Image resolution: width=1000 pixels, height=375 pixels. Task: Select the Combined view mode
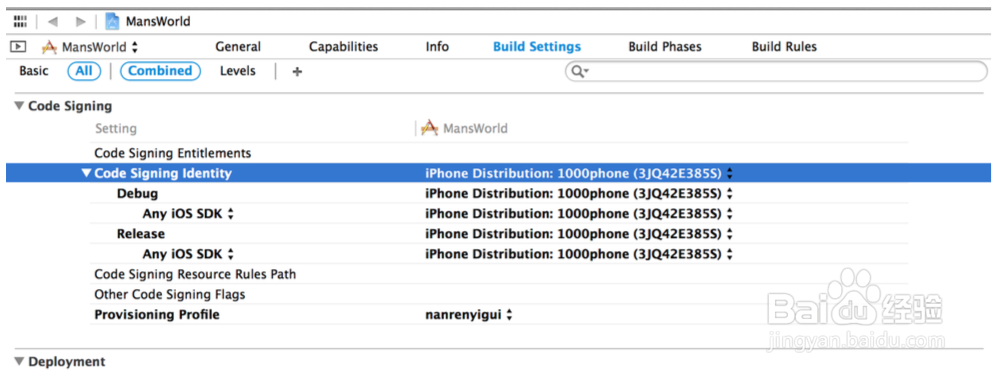[160, 71]
